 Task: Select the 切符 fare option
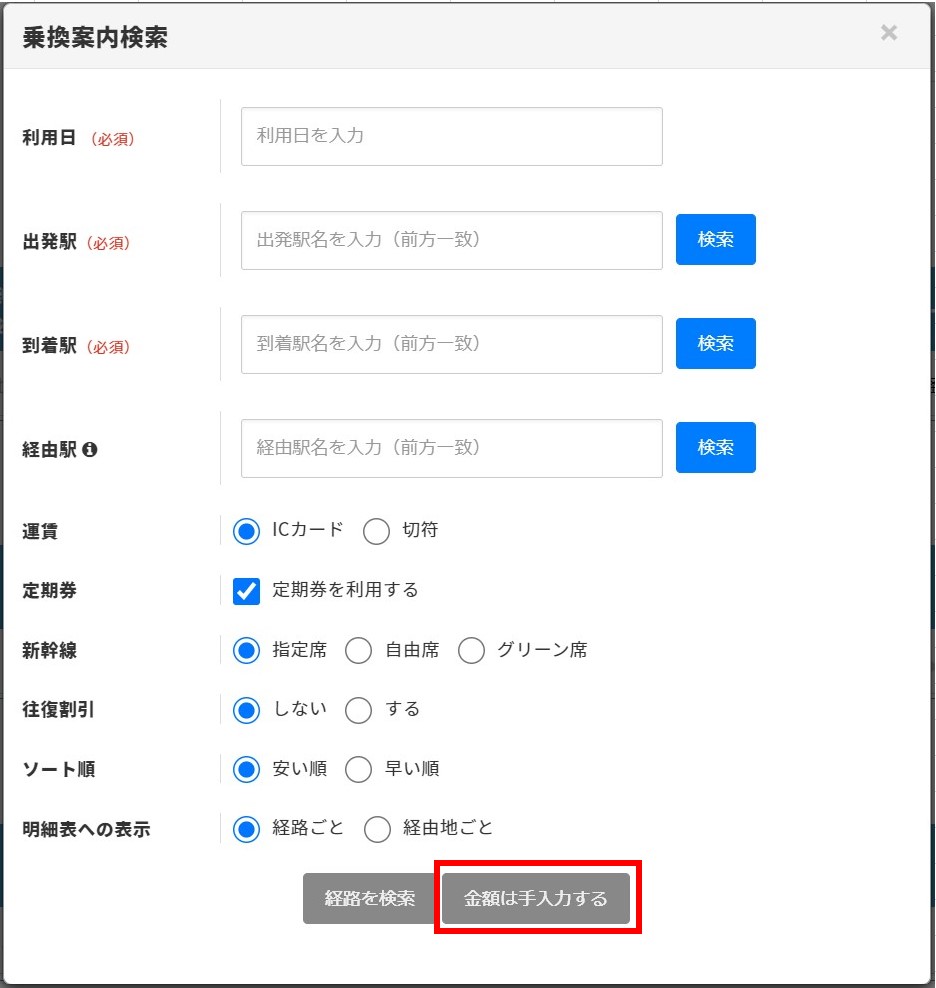coord(376,532)
